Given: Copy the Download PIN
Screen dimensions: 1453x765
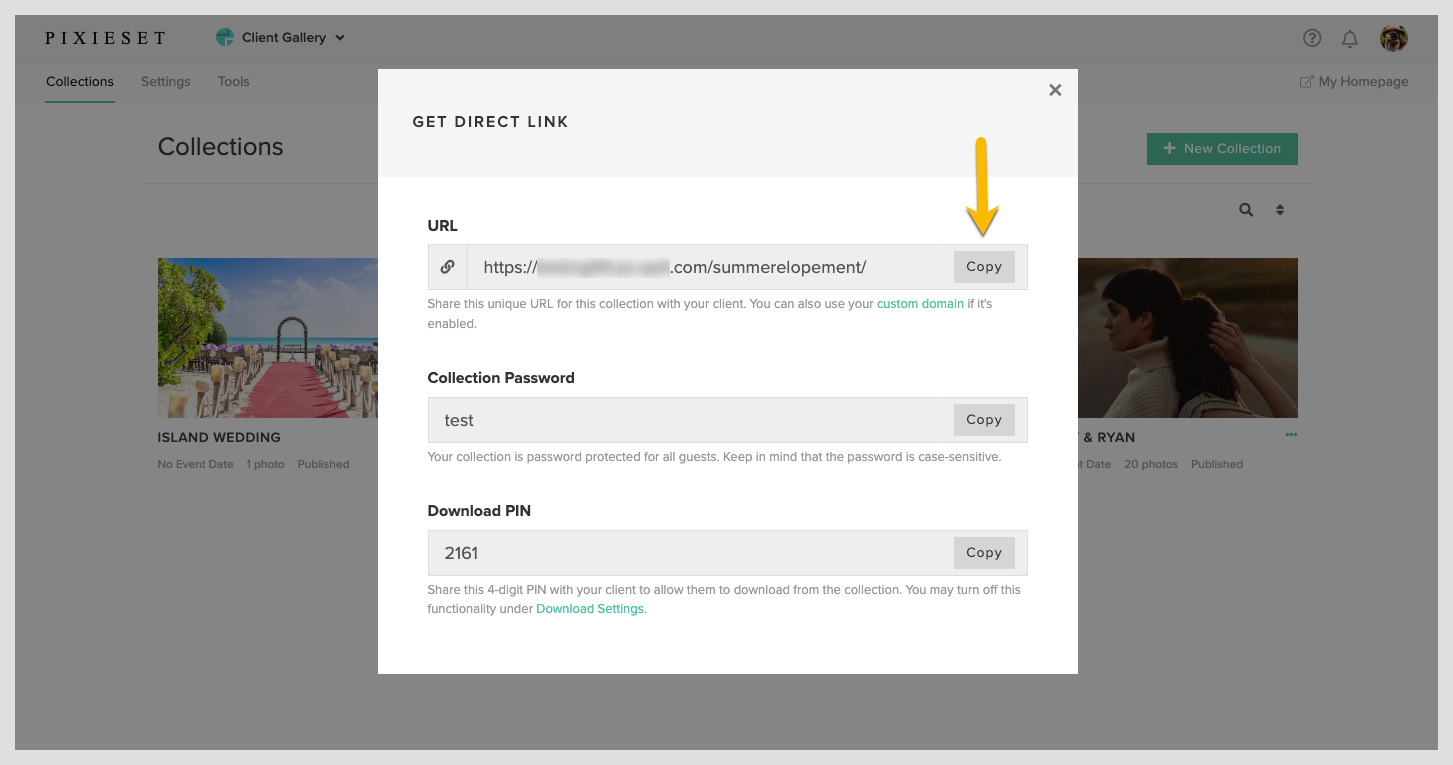Looking at the screenshot, I should coord(983,552).
